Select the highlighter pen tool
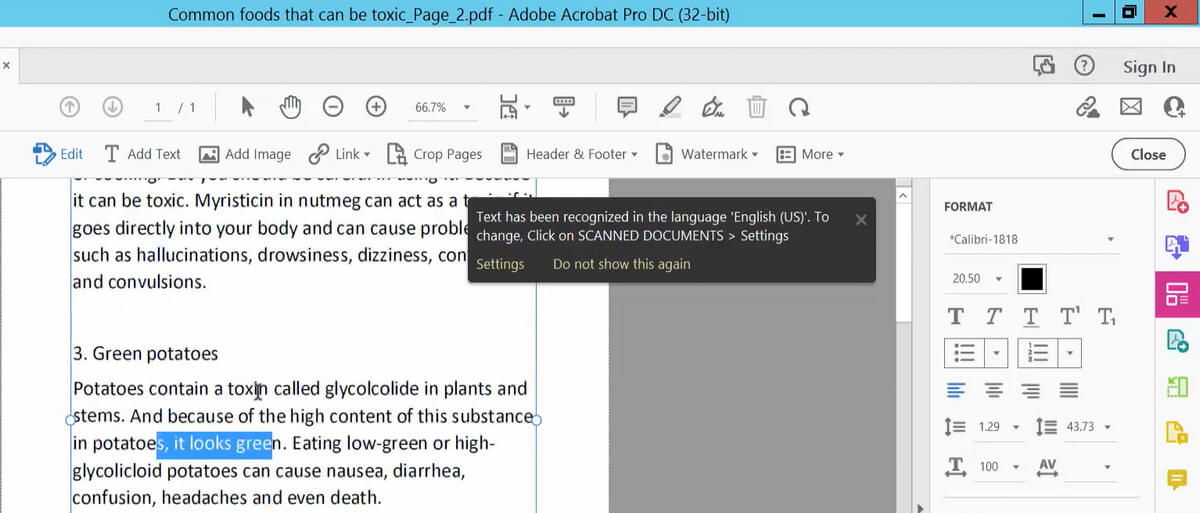The image size is (1200, 513). (671, 106)
